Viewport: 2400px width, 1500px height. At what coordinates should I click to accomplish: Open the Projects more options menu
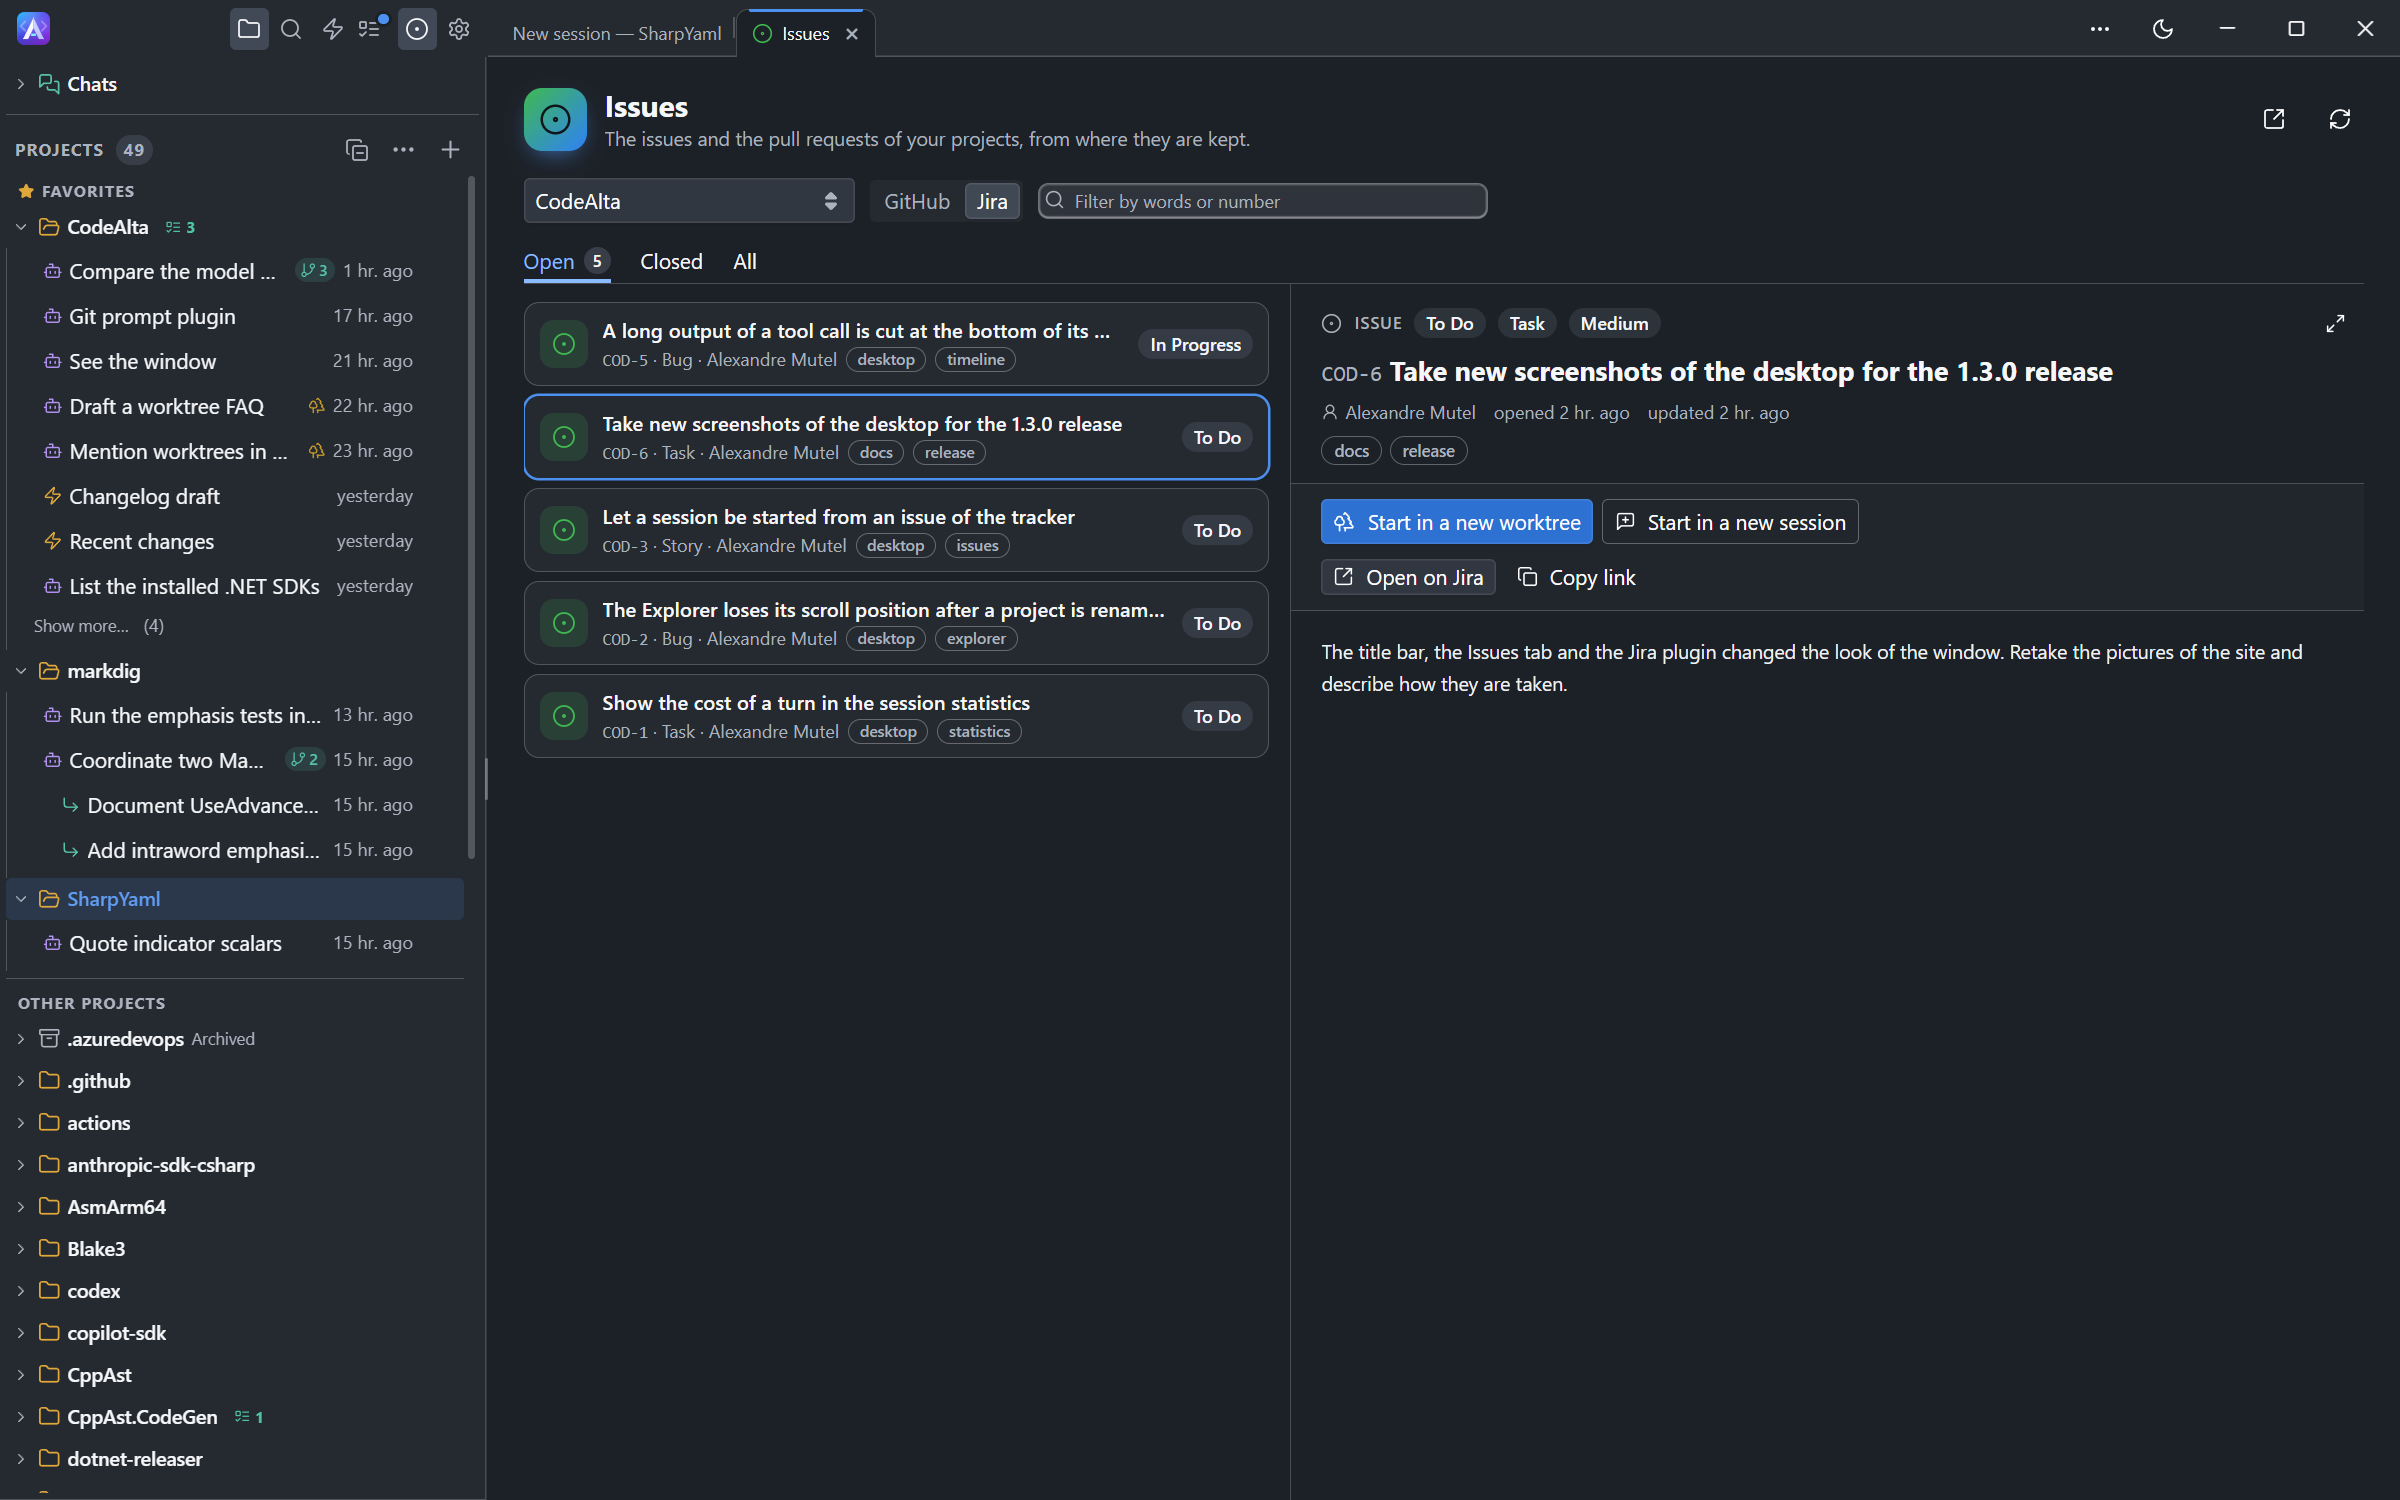click(403, 150)
